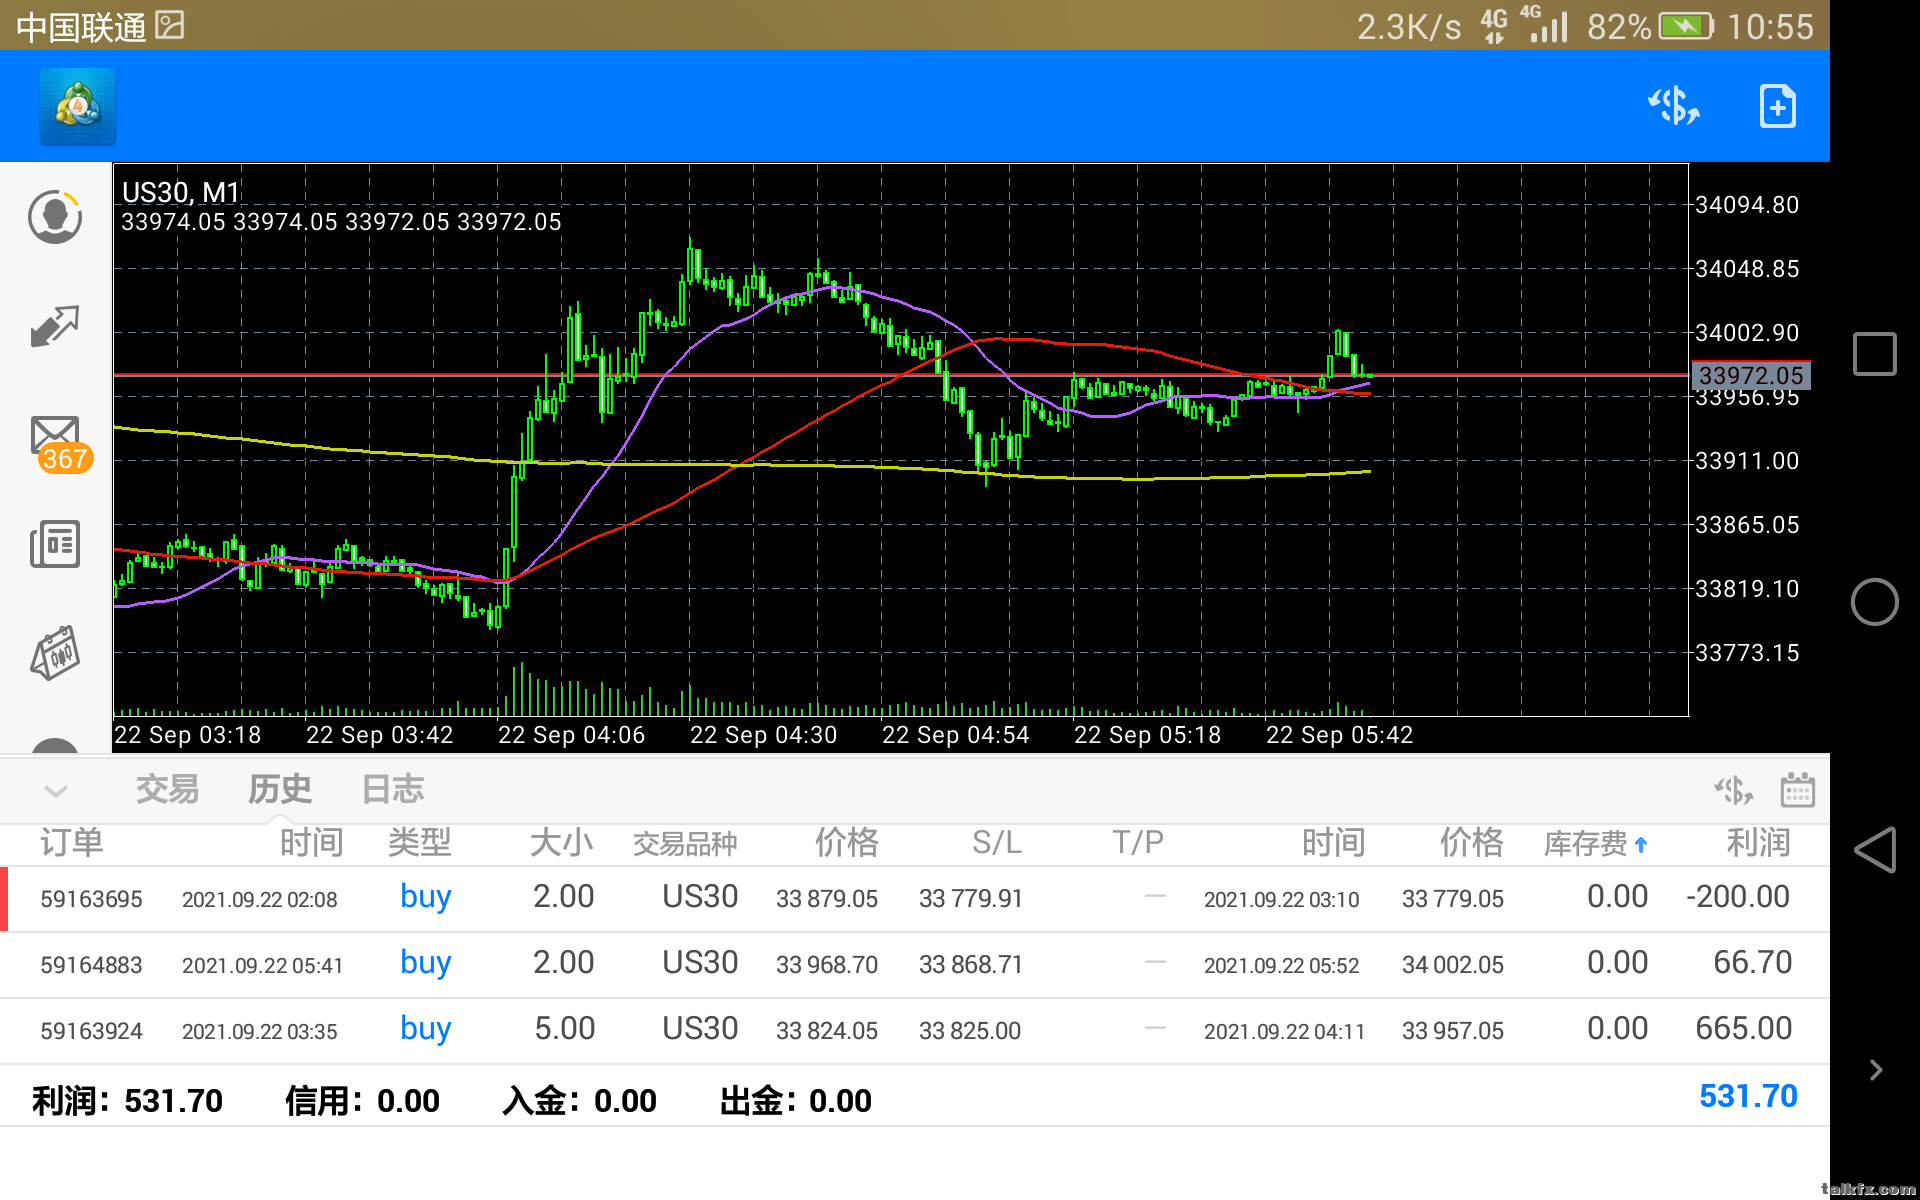Open the economic calendar icon in sidebar

click(55, 653)
